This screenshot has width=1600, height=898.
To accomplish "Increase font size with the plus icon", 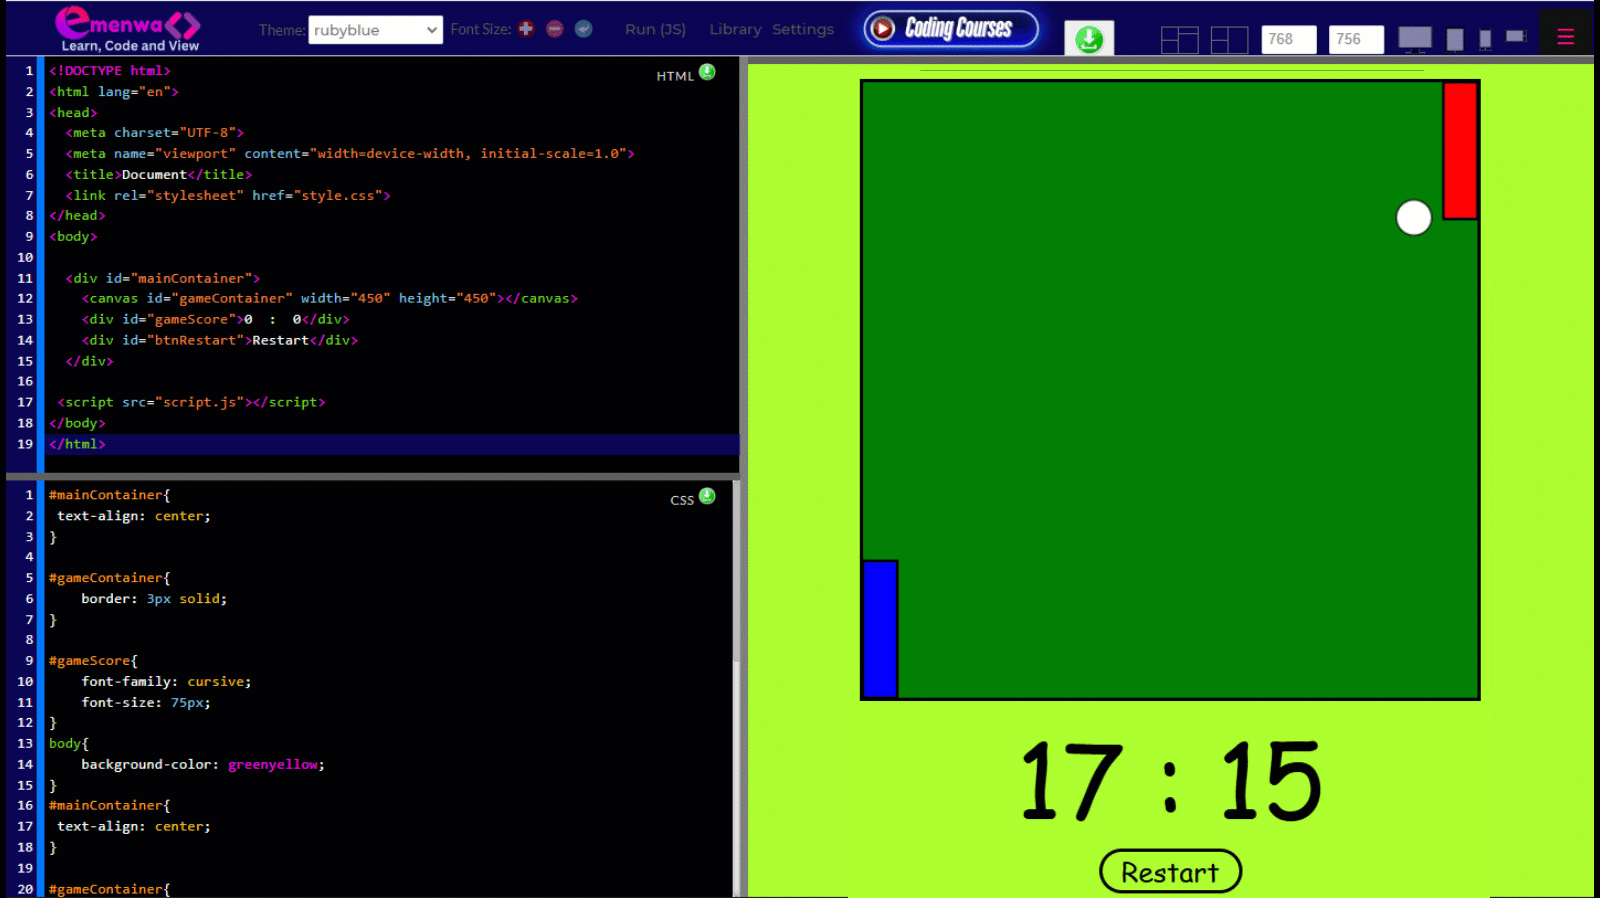I will [x=526, y=29].
